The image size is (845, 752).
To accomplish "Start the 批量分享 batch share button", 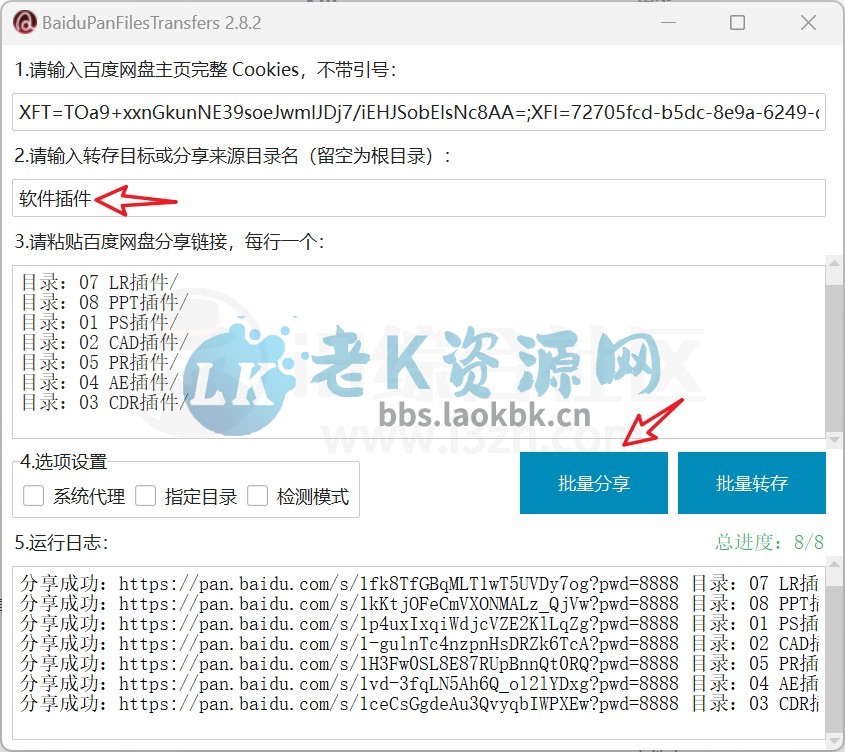I will click(594, 483).
